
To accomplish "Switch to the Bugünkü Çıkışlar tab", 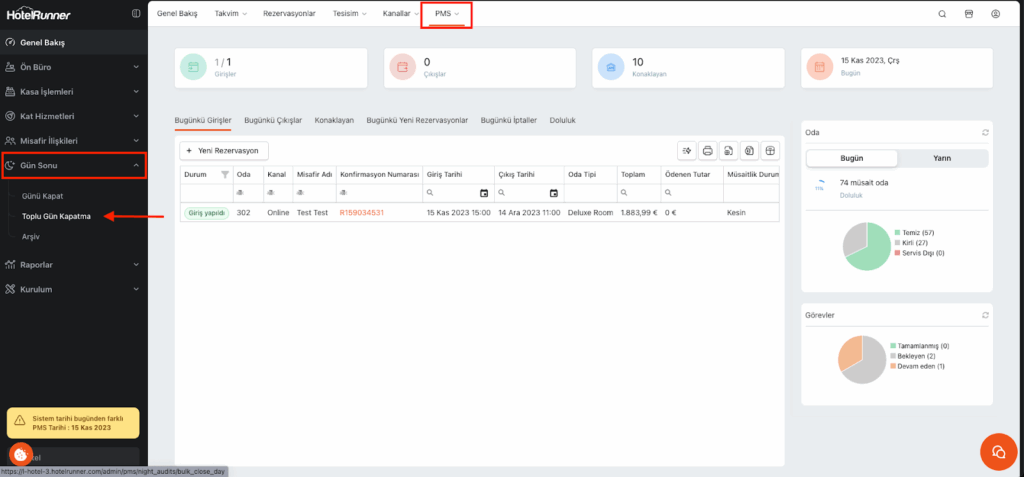I will click(273, 120).
